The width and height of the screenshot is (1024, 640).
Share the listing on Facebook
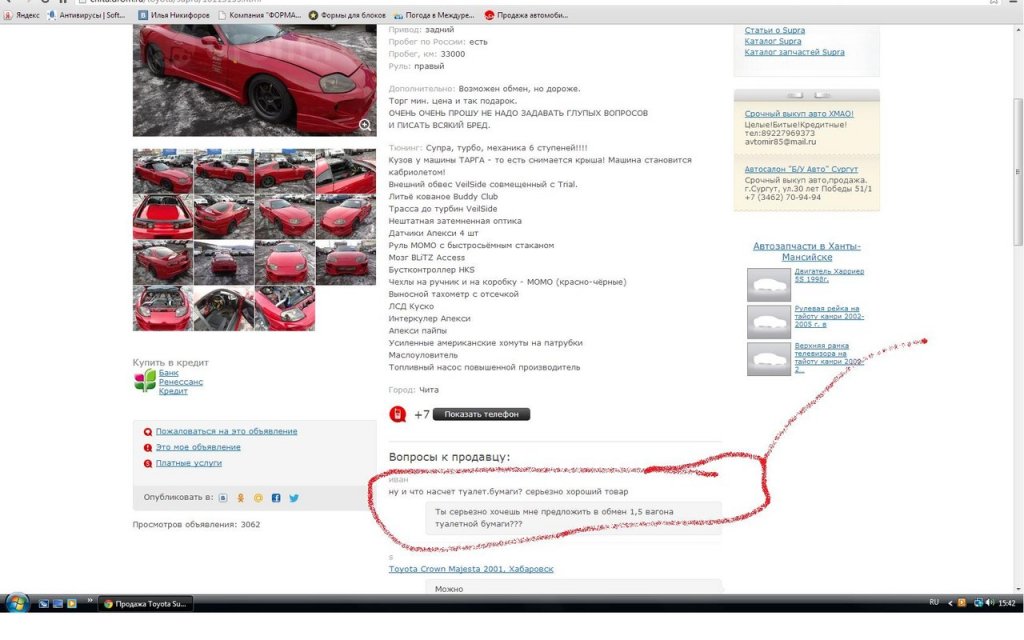pos(276,498)
